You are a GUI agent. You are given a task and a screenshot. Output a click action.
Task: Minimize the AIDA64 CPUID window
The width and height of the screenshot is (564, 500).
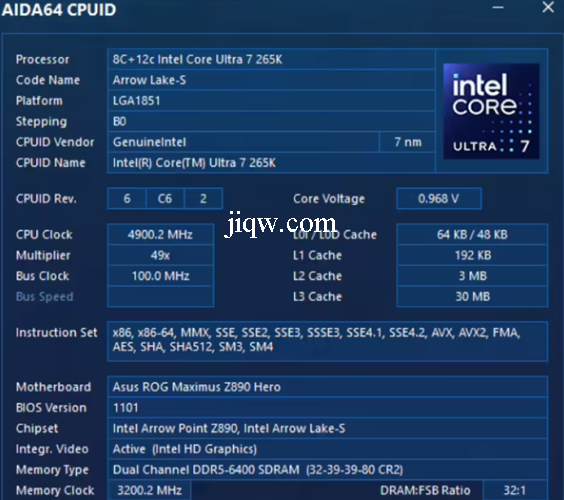tap(497, 7)
